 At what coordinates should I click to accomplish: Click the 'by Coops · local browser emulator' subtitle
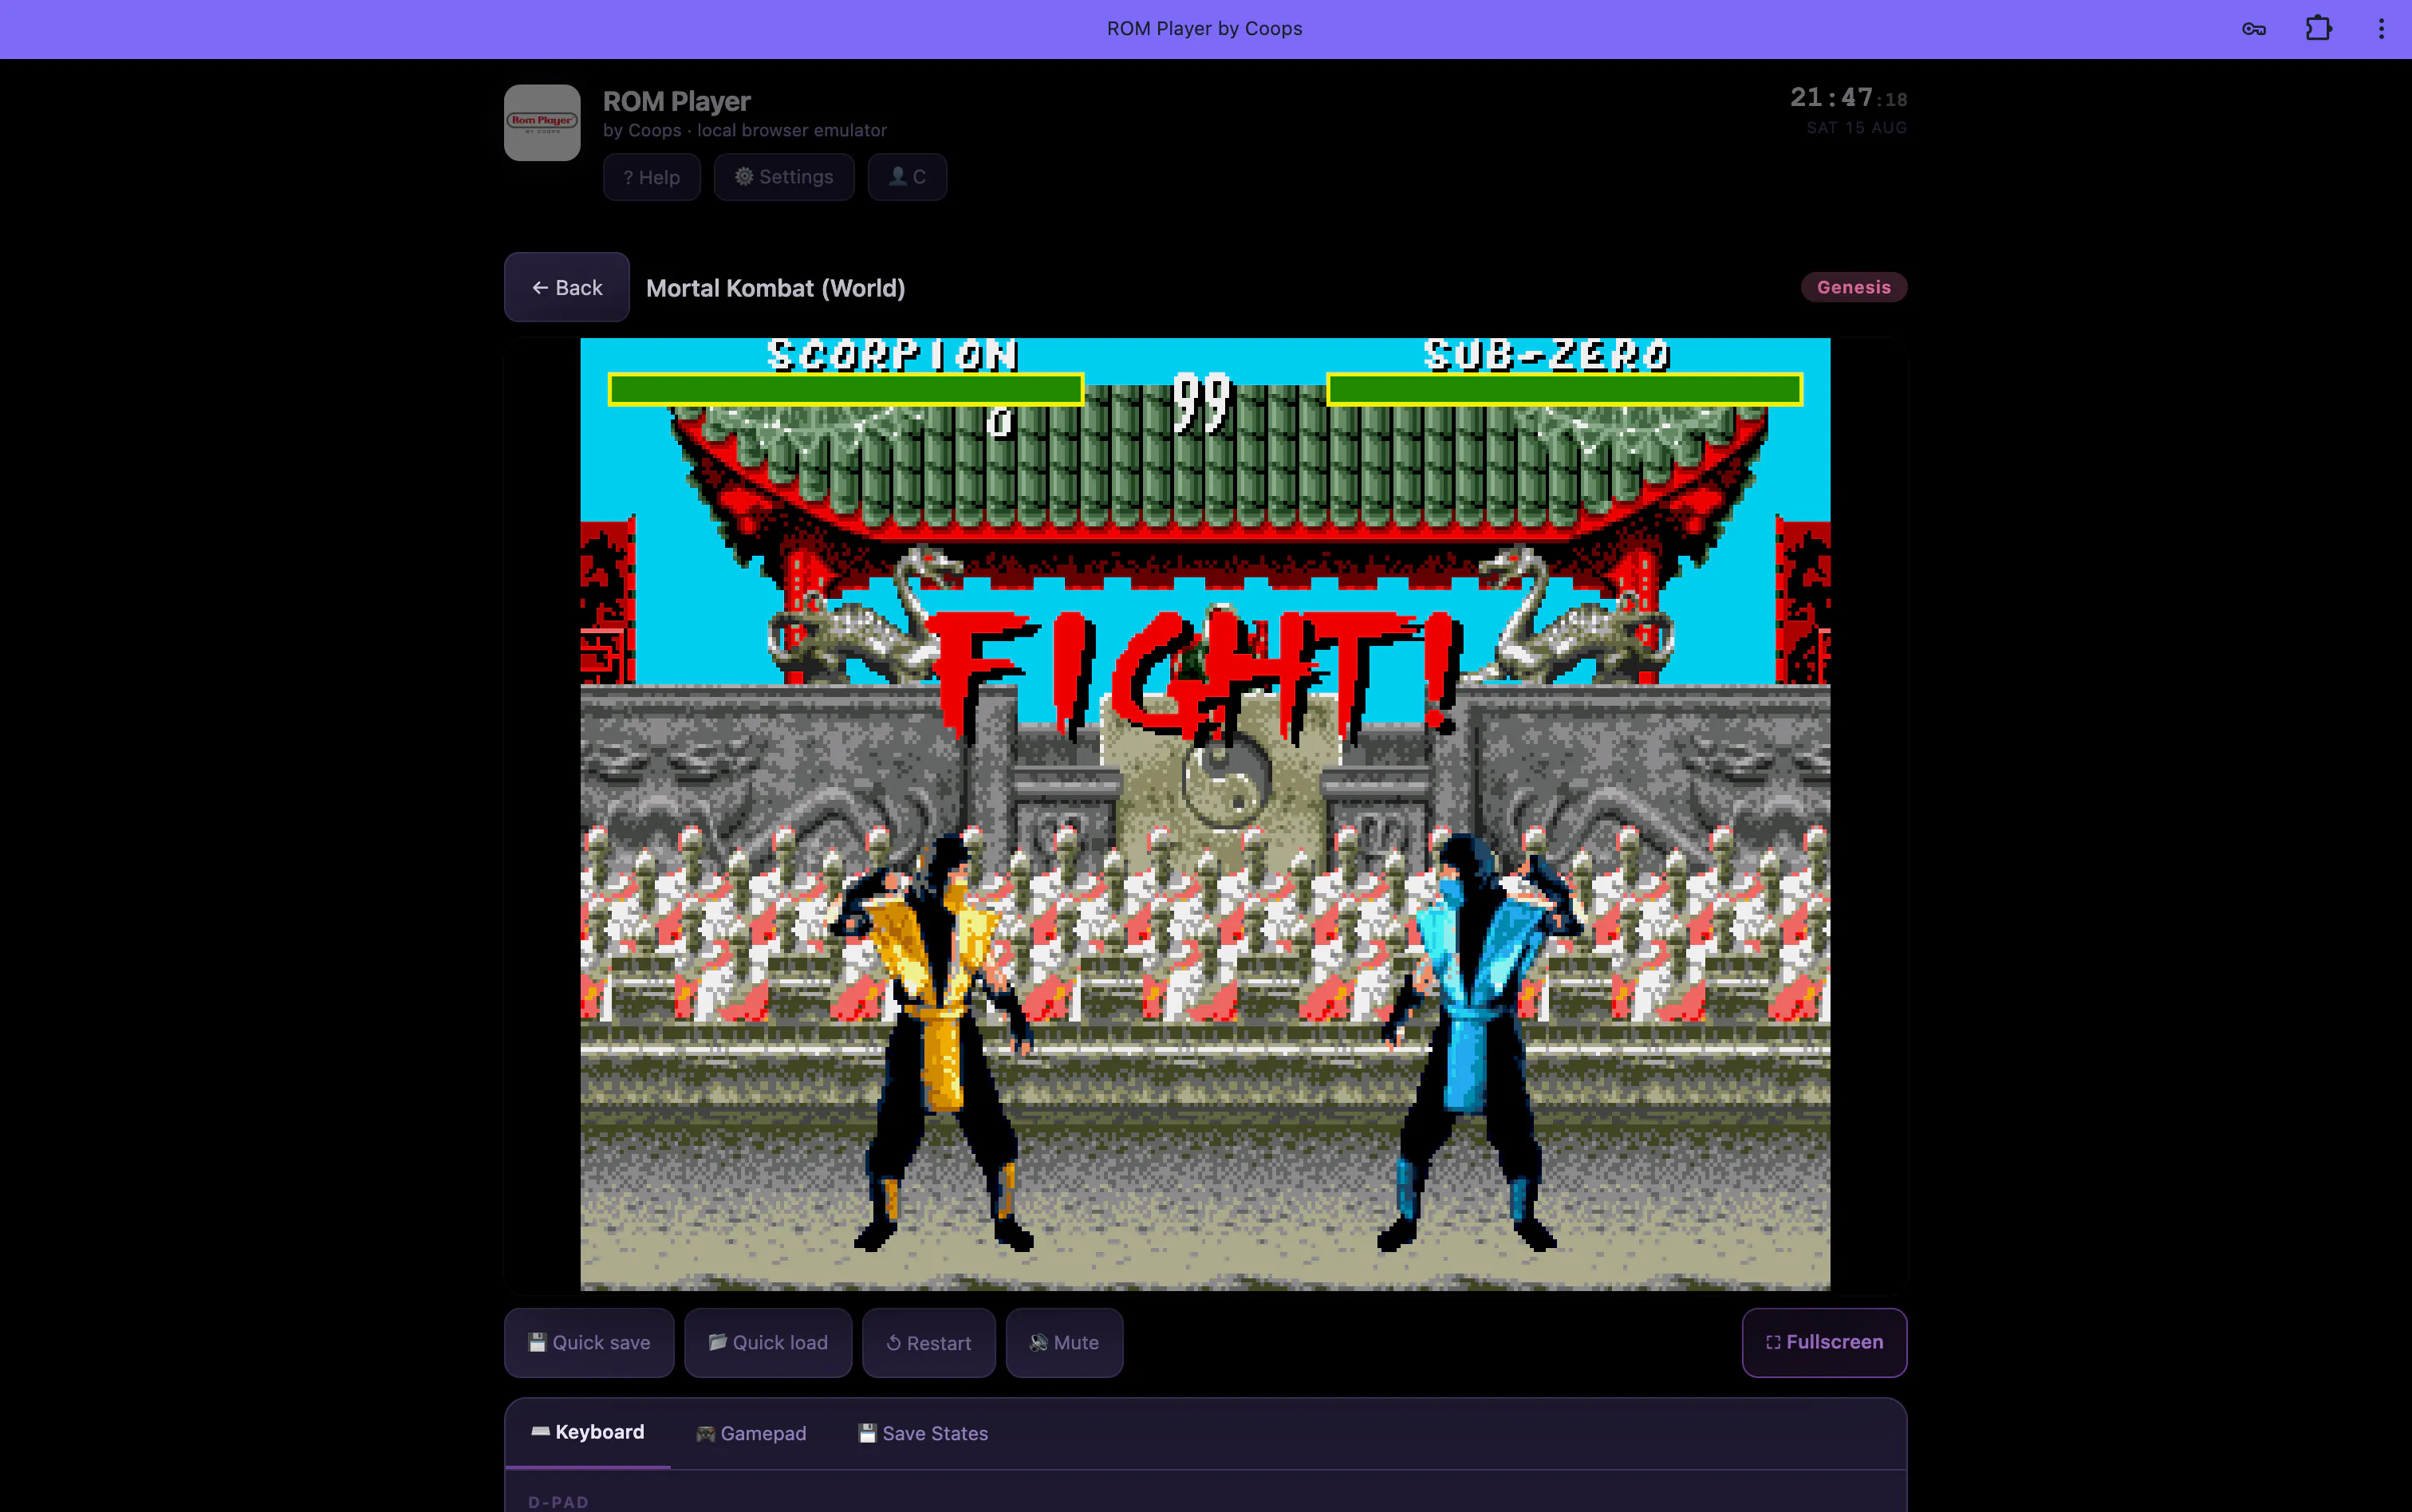[x=744, y=130]
